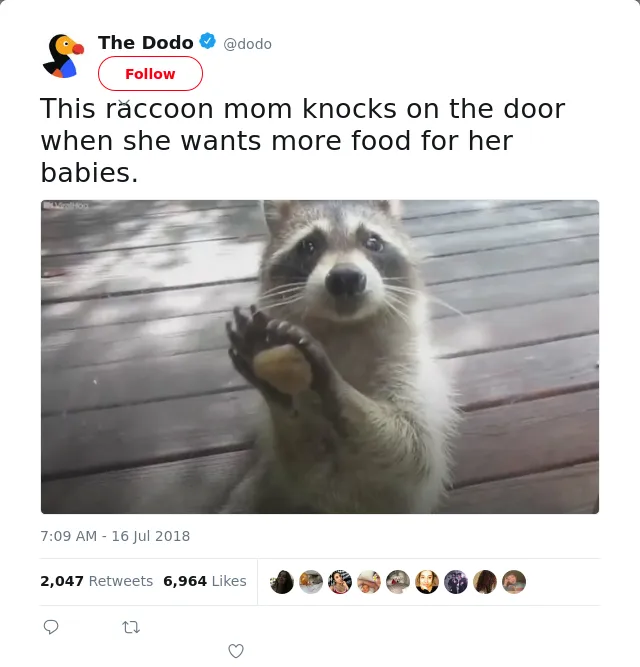Click the sixth liker avatar with blonde hair

click(427, 581)
